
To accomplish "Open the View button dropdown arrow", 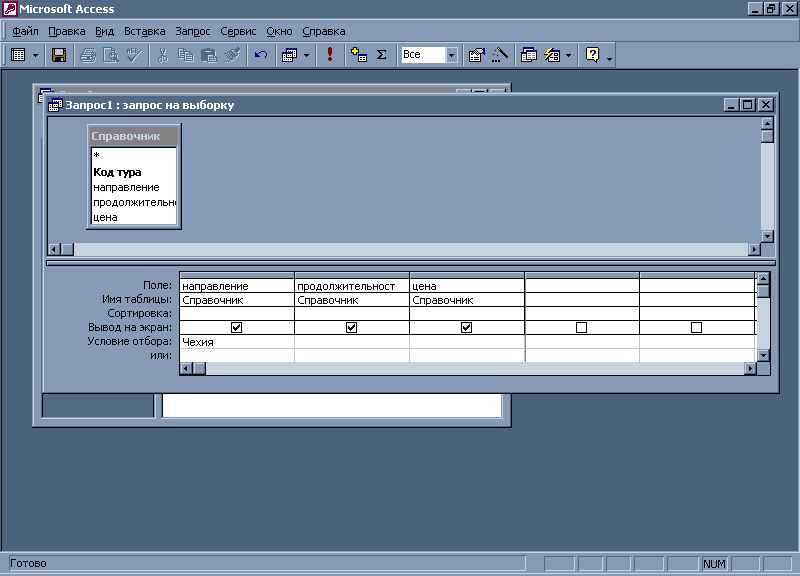I will (x=35, y=55).
